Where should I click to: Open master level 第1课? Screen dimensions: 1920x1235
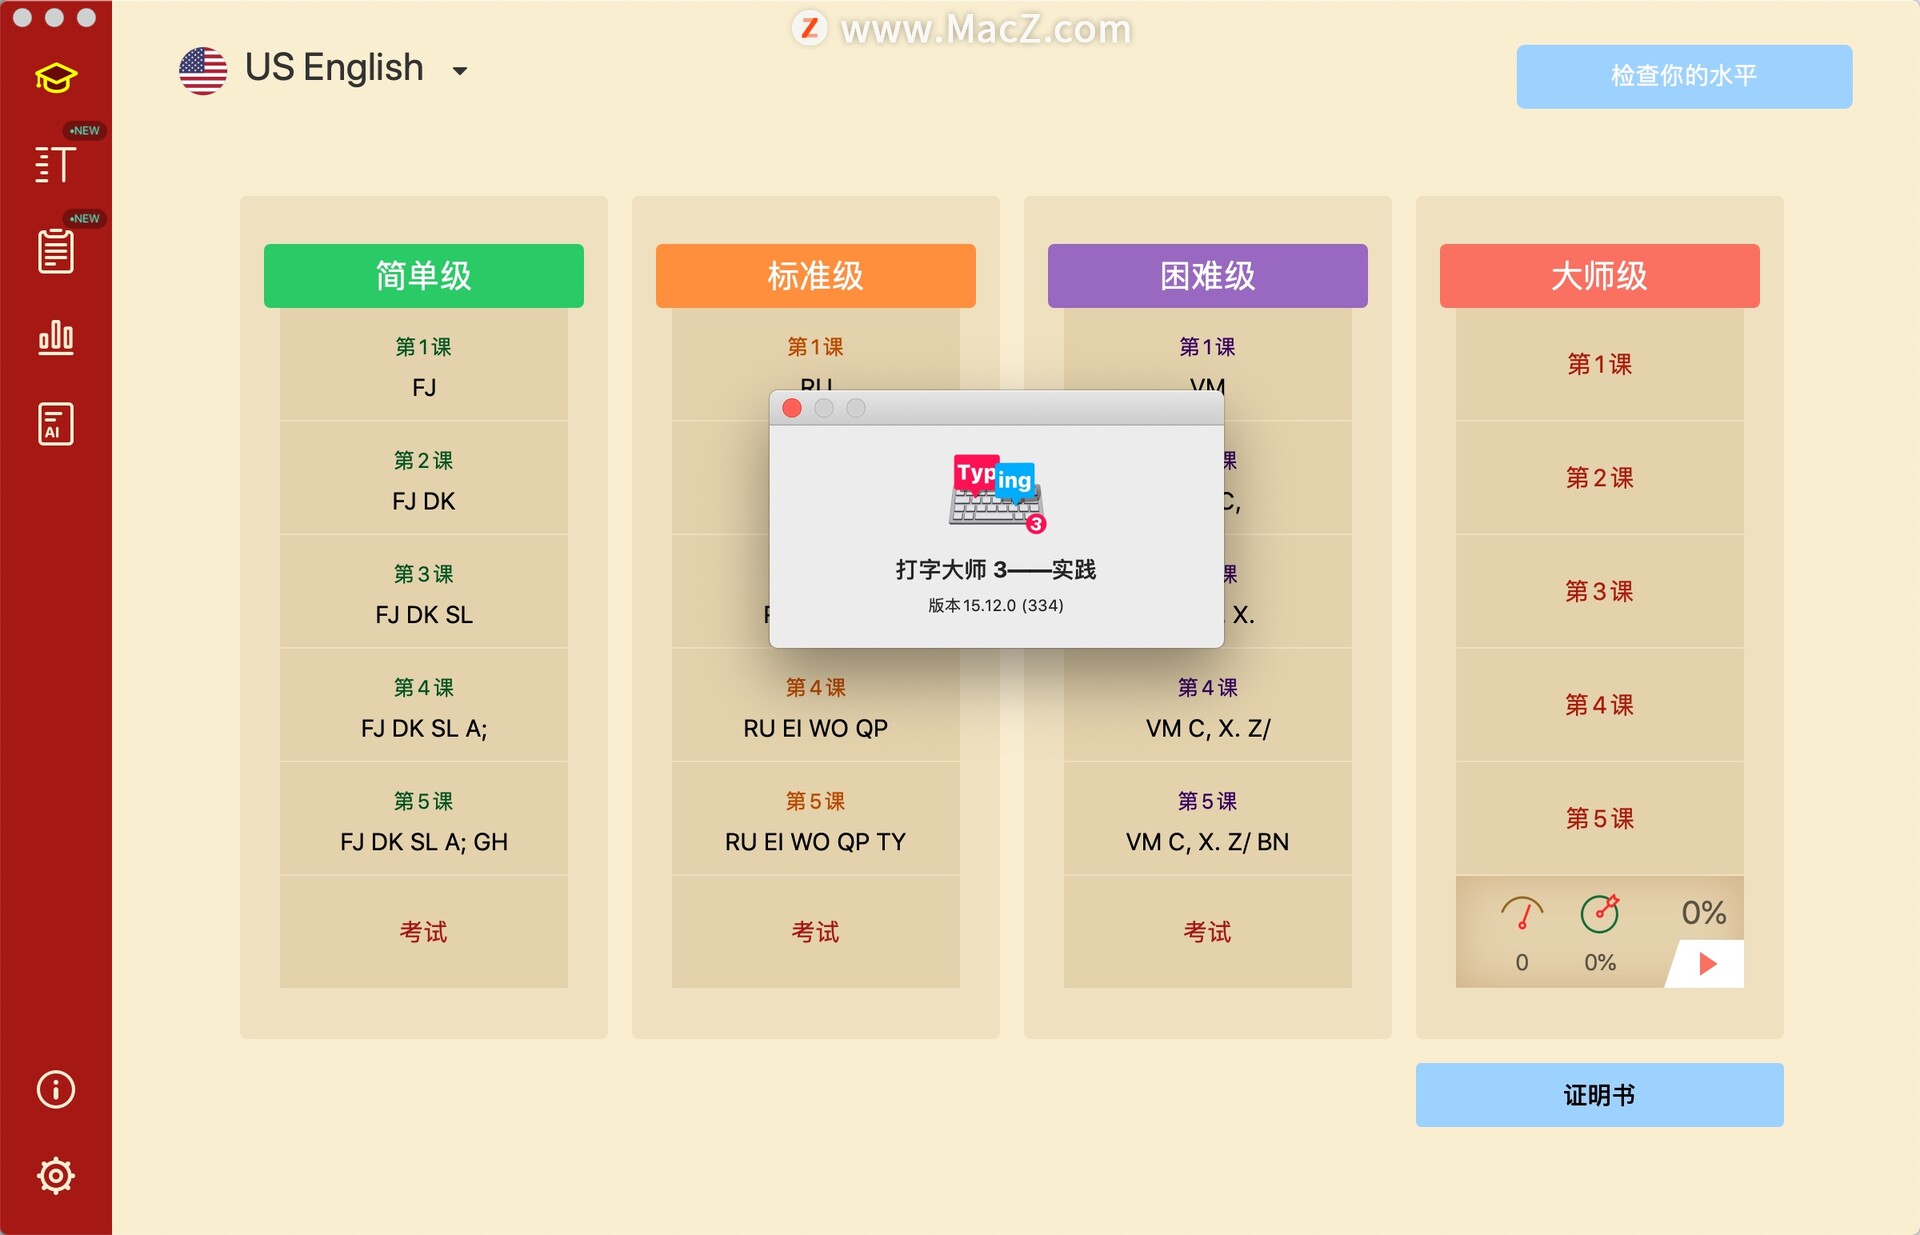pyautogui.click(x=1600, y=365)
